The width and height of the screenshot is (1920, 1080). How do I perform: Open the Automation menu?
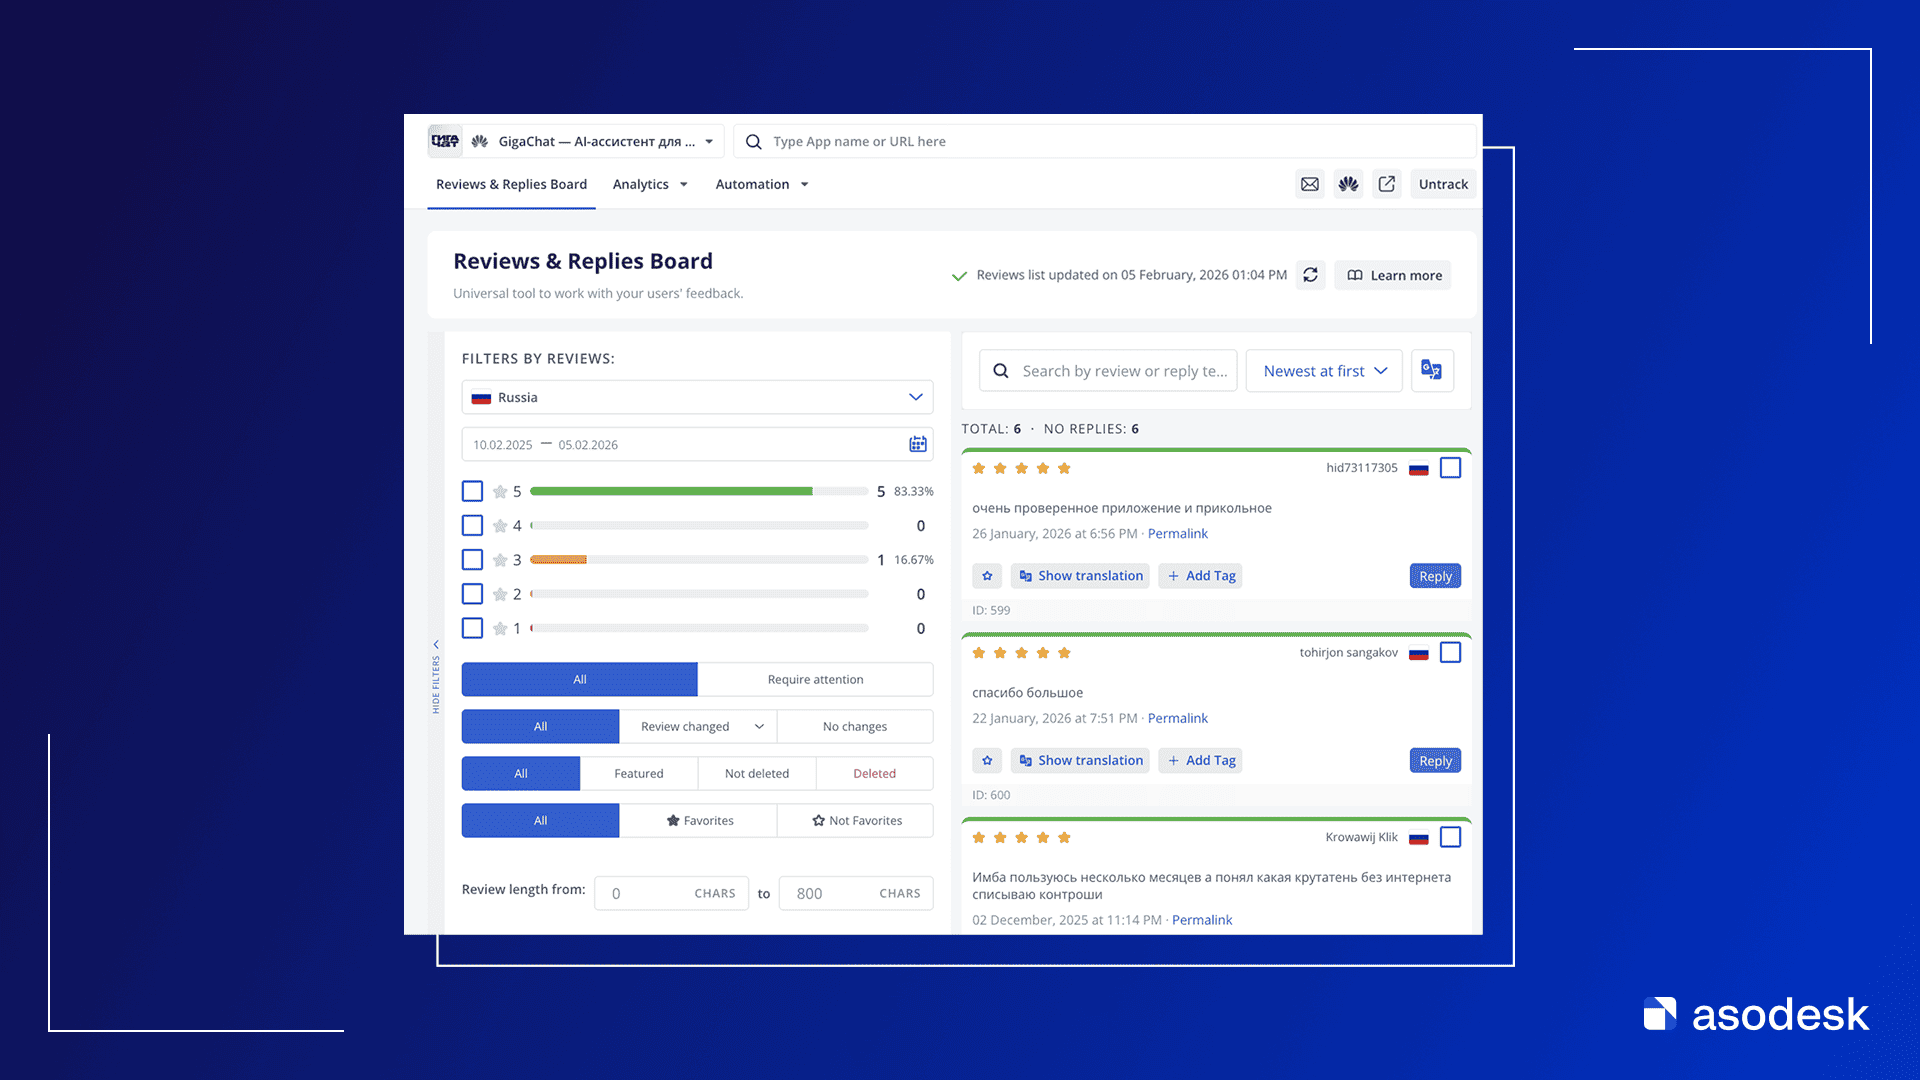761,184
